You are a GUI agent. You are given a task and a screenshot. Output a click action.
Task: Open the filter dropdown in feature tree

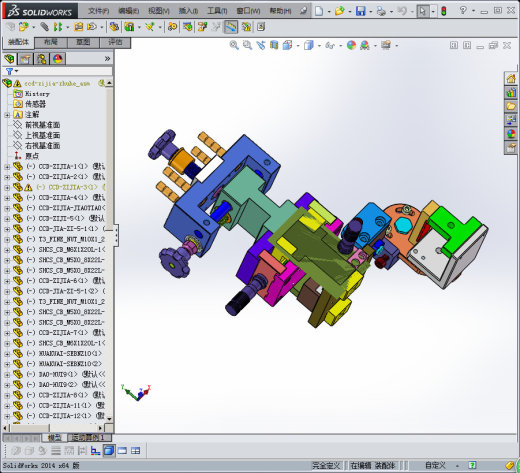tap(12, 71)
